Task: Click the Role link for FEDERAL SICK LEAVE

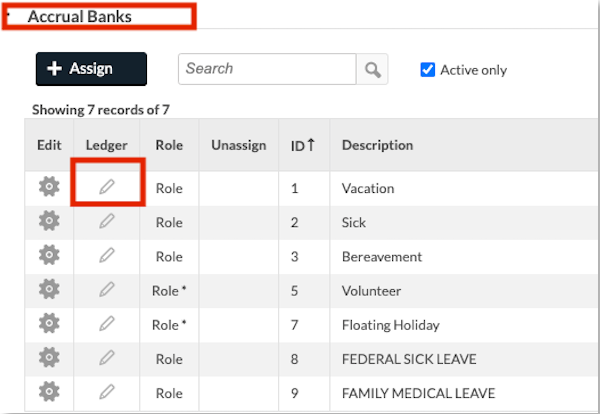Action: click(x=169, y=359)
